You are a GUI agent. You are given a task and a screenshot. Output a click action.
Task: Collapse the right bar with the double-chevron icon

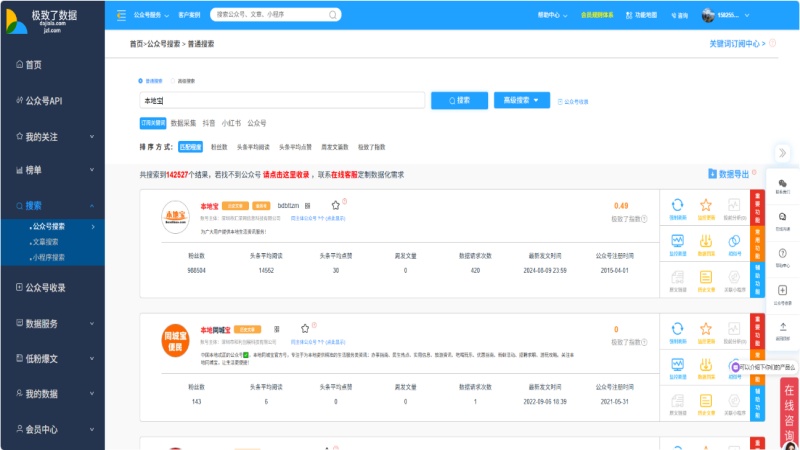click(782, 153)
